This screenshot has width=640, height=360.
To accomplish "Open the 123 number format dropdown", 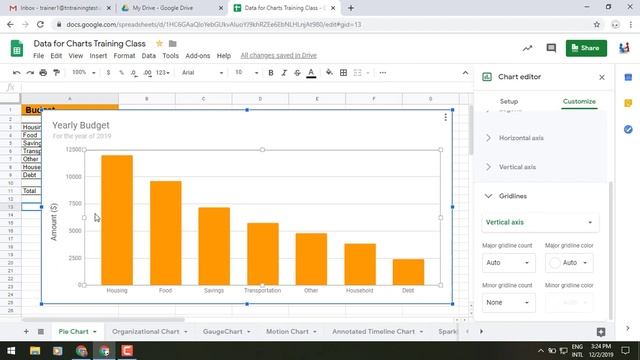I will click(162, 73).
